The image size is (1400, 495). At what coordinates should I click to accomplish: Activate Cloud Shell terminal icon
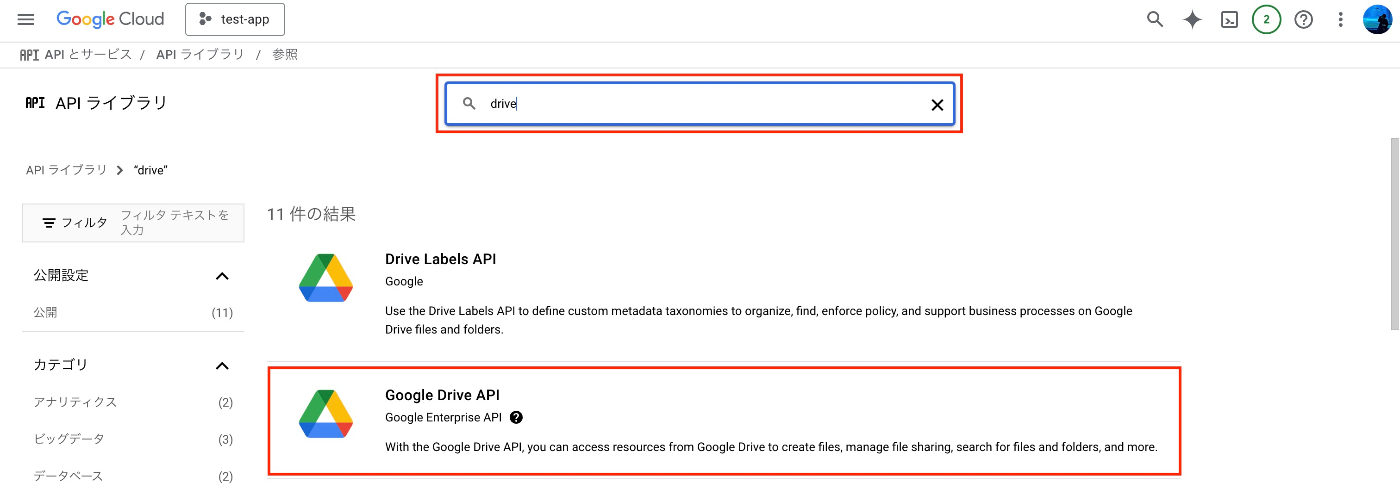pos(1230,19)
